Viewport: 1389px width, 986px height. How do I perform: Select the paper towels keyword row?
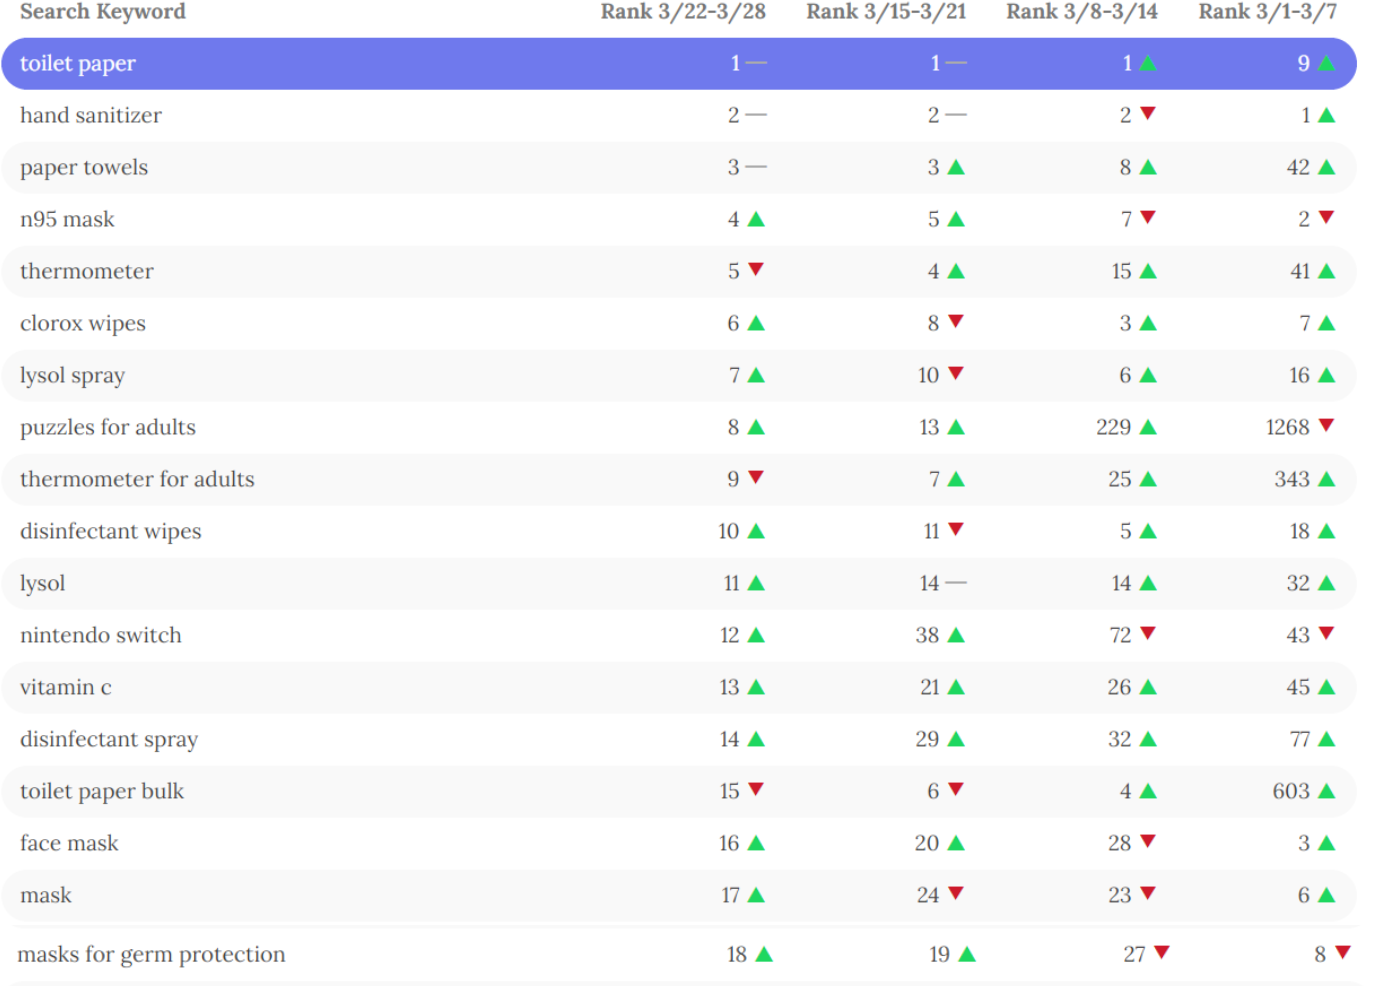[x=84, y=167]
